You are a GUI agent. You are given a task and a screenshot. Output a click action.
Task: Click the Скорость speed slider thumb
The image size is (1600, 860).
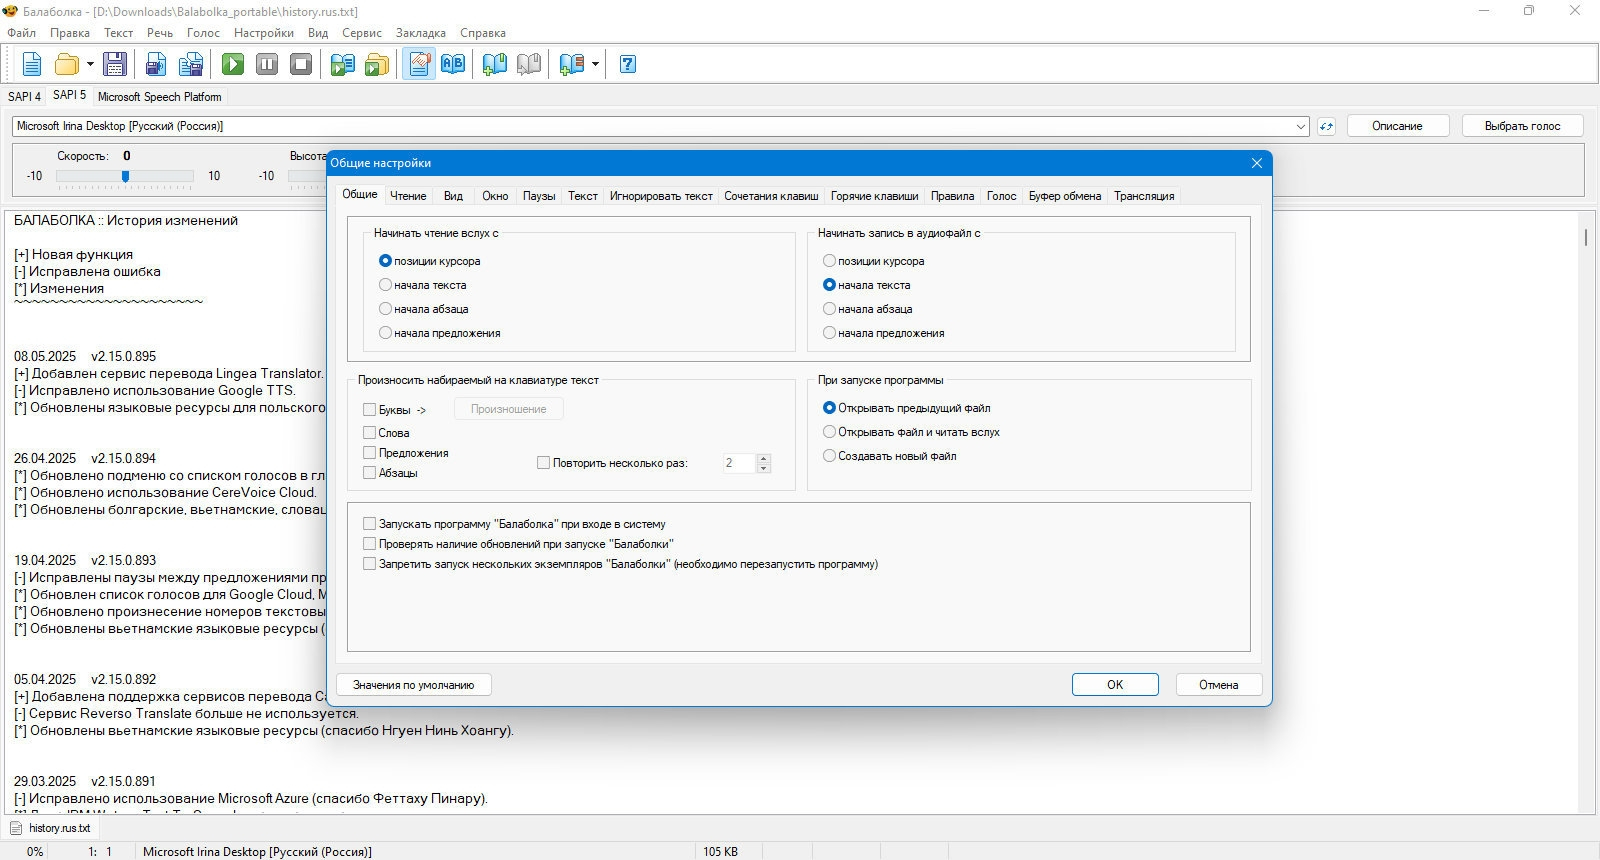[x=125, y=176]
